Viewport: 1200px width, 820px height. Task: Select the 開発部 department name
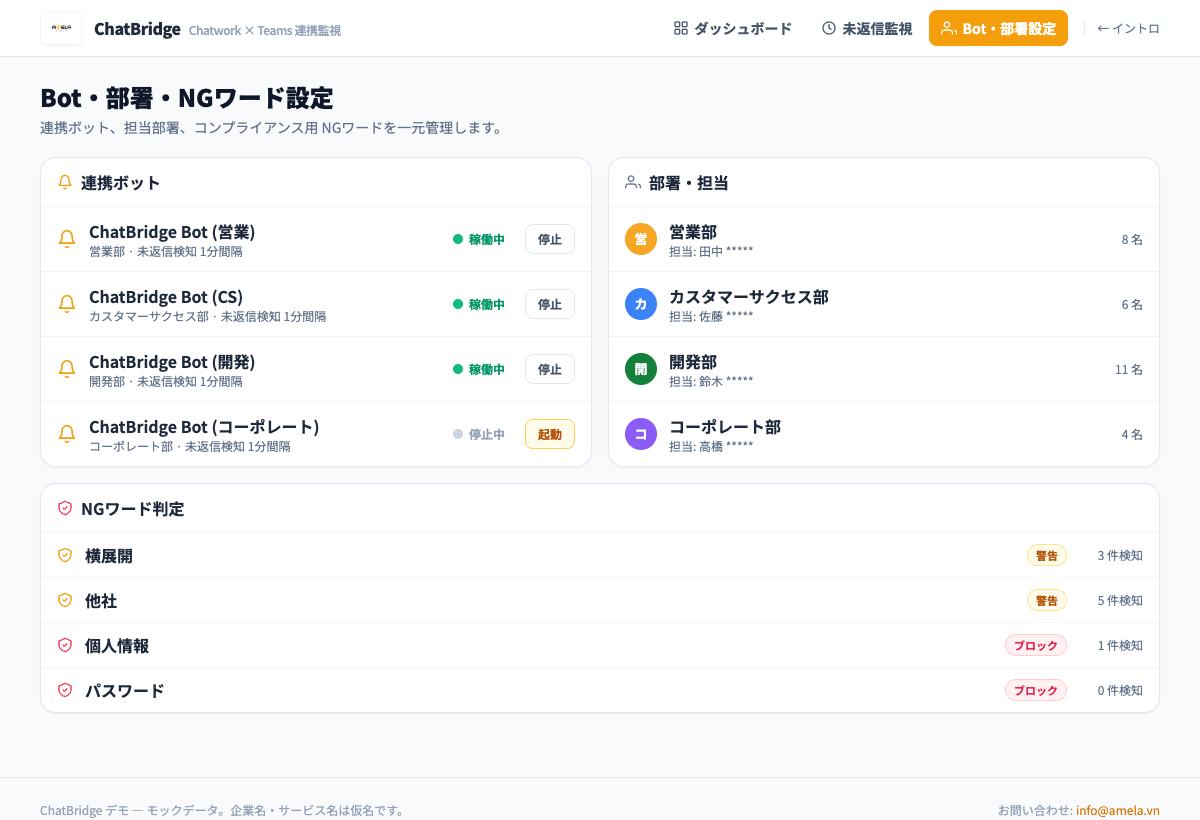693,361
